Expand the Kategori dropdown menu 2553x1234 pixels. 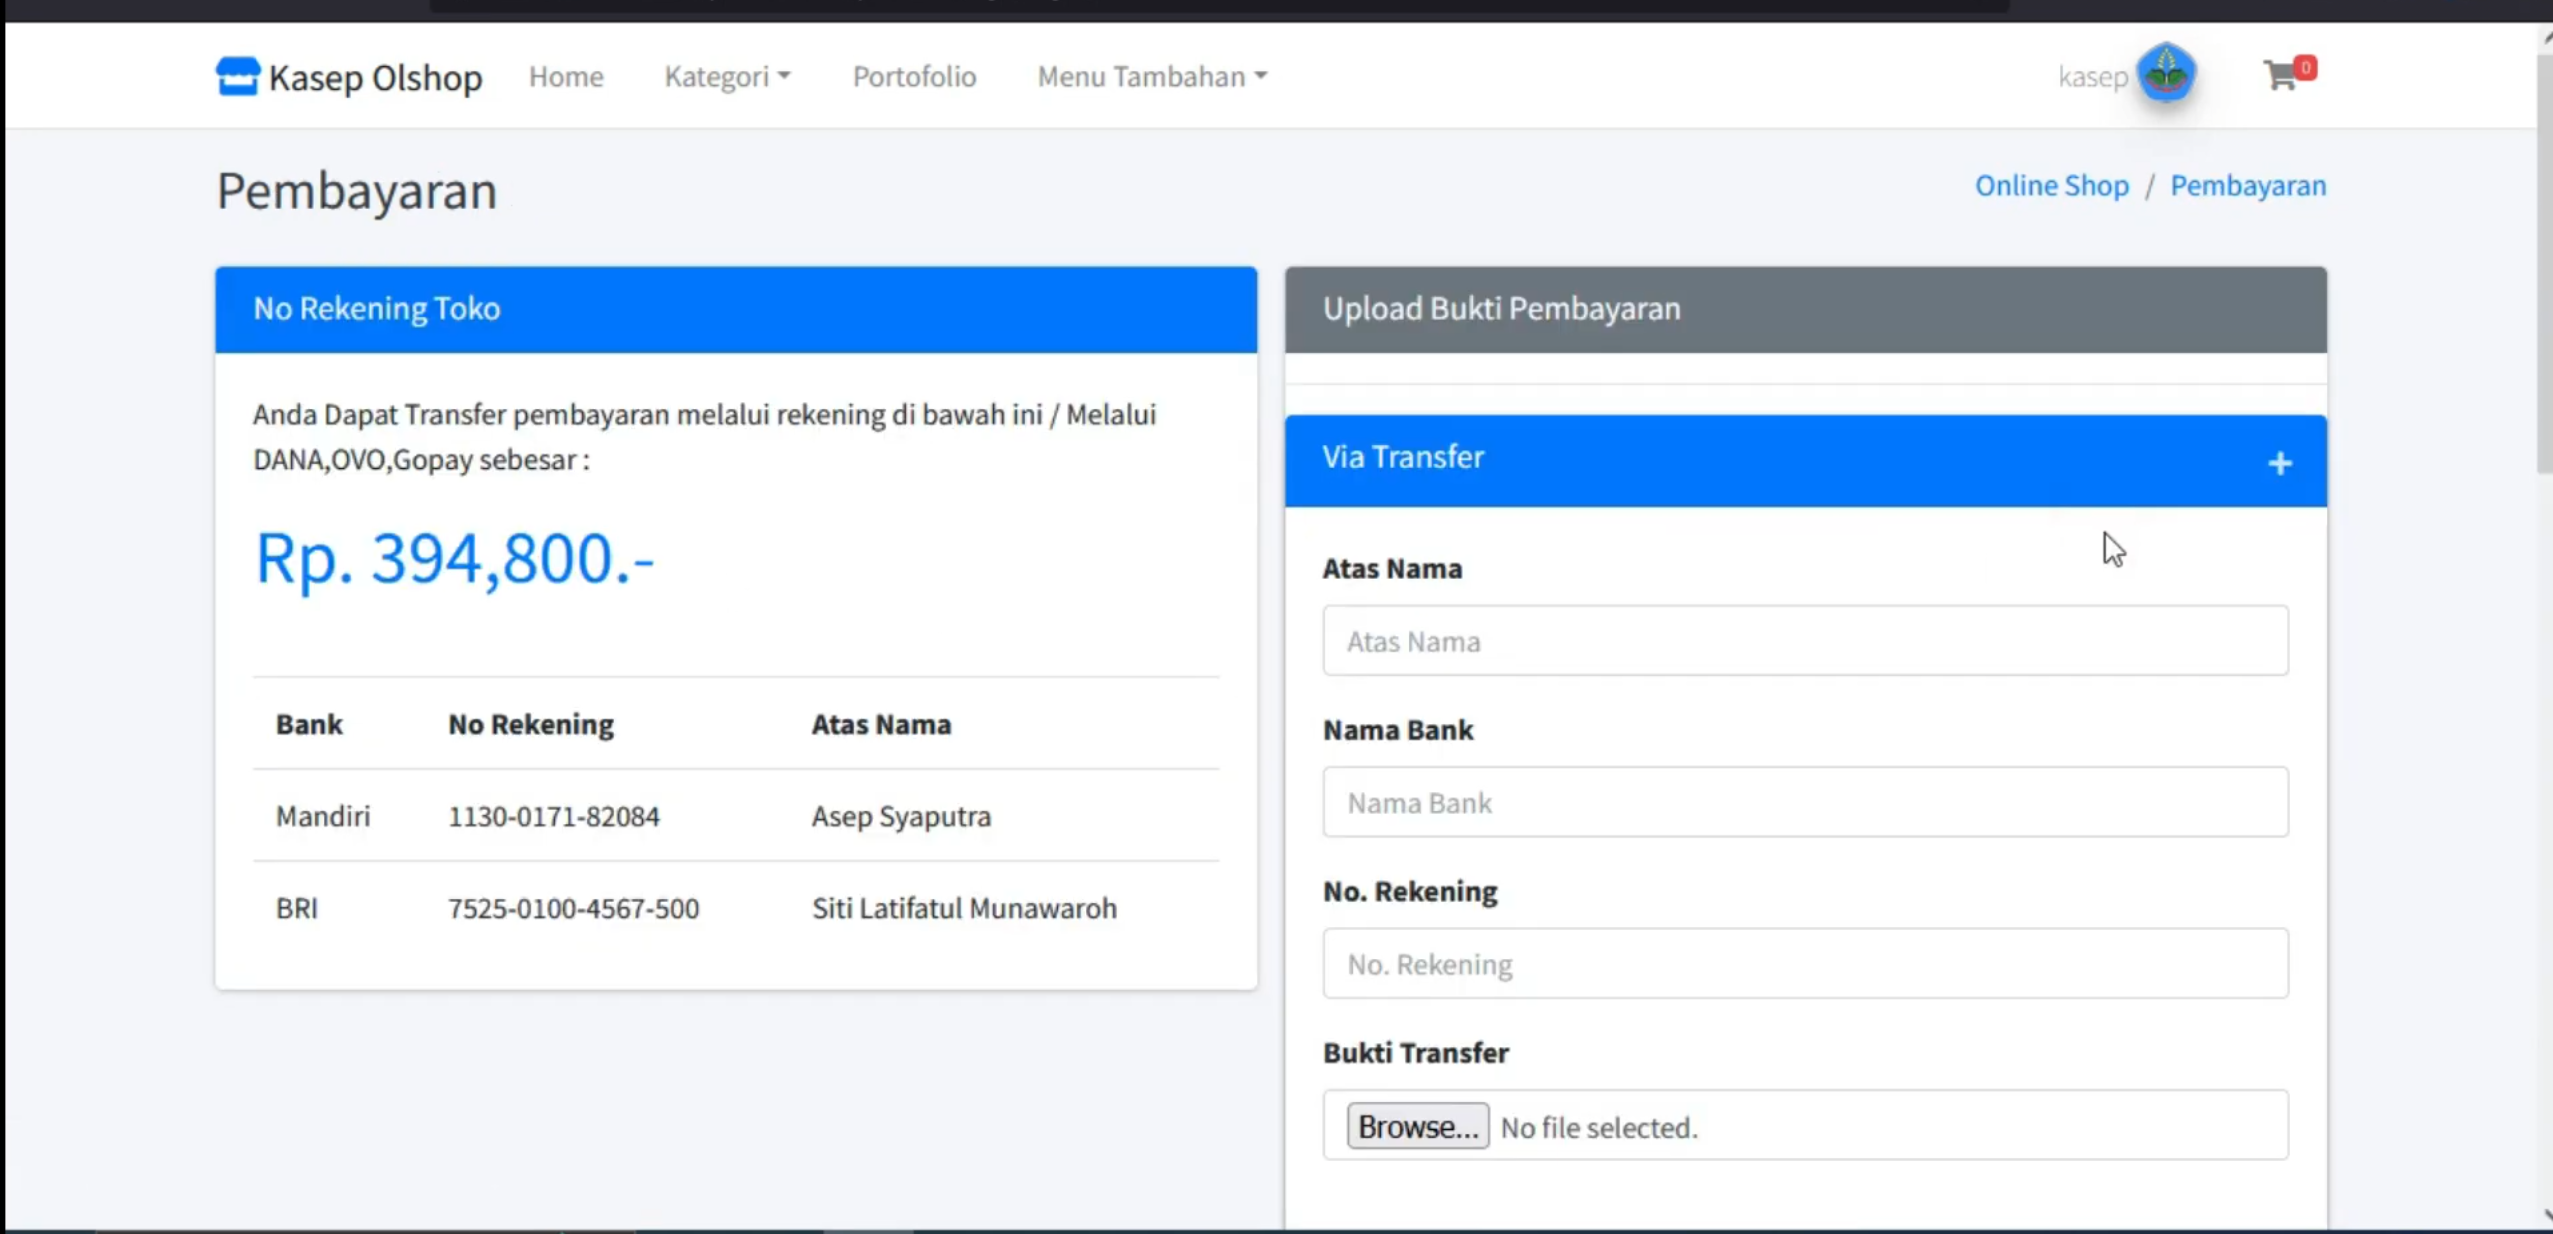pos(727,77)
